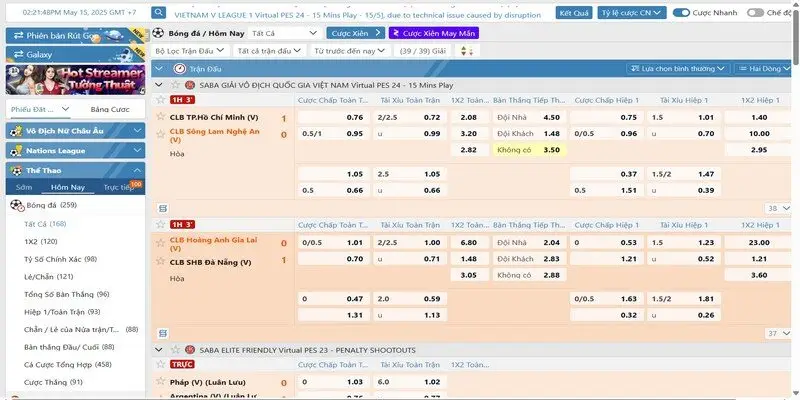
Task: Star the Pháp (V) penalty shootout match
Action: point(162,382)
